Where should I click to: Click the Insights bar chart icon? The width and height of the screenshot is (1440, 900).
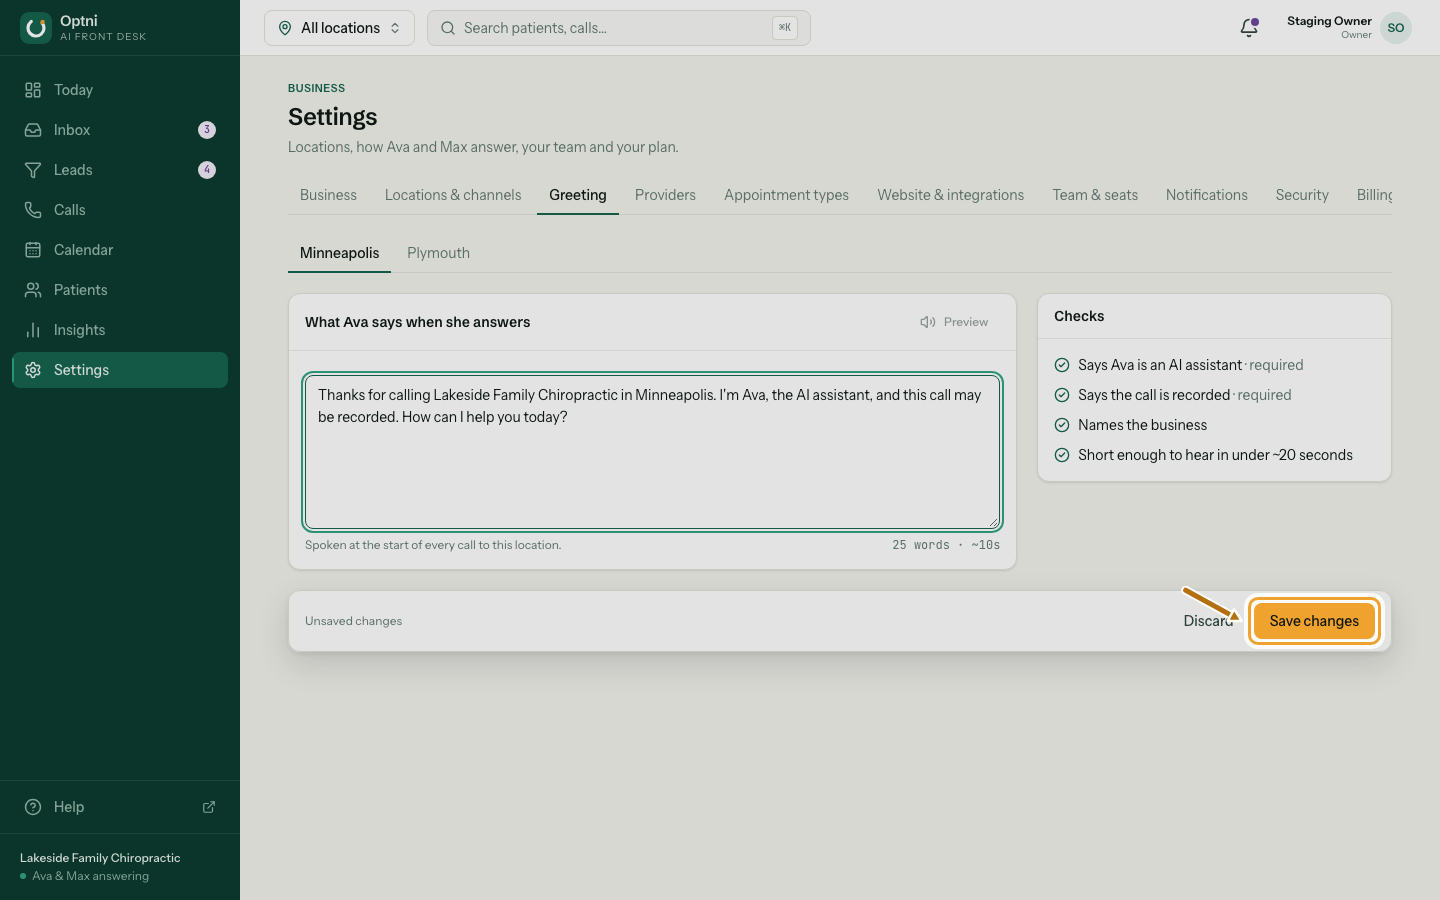pyautogui.click(x=33, y=330)
